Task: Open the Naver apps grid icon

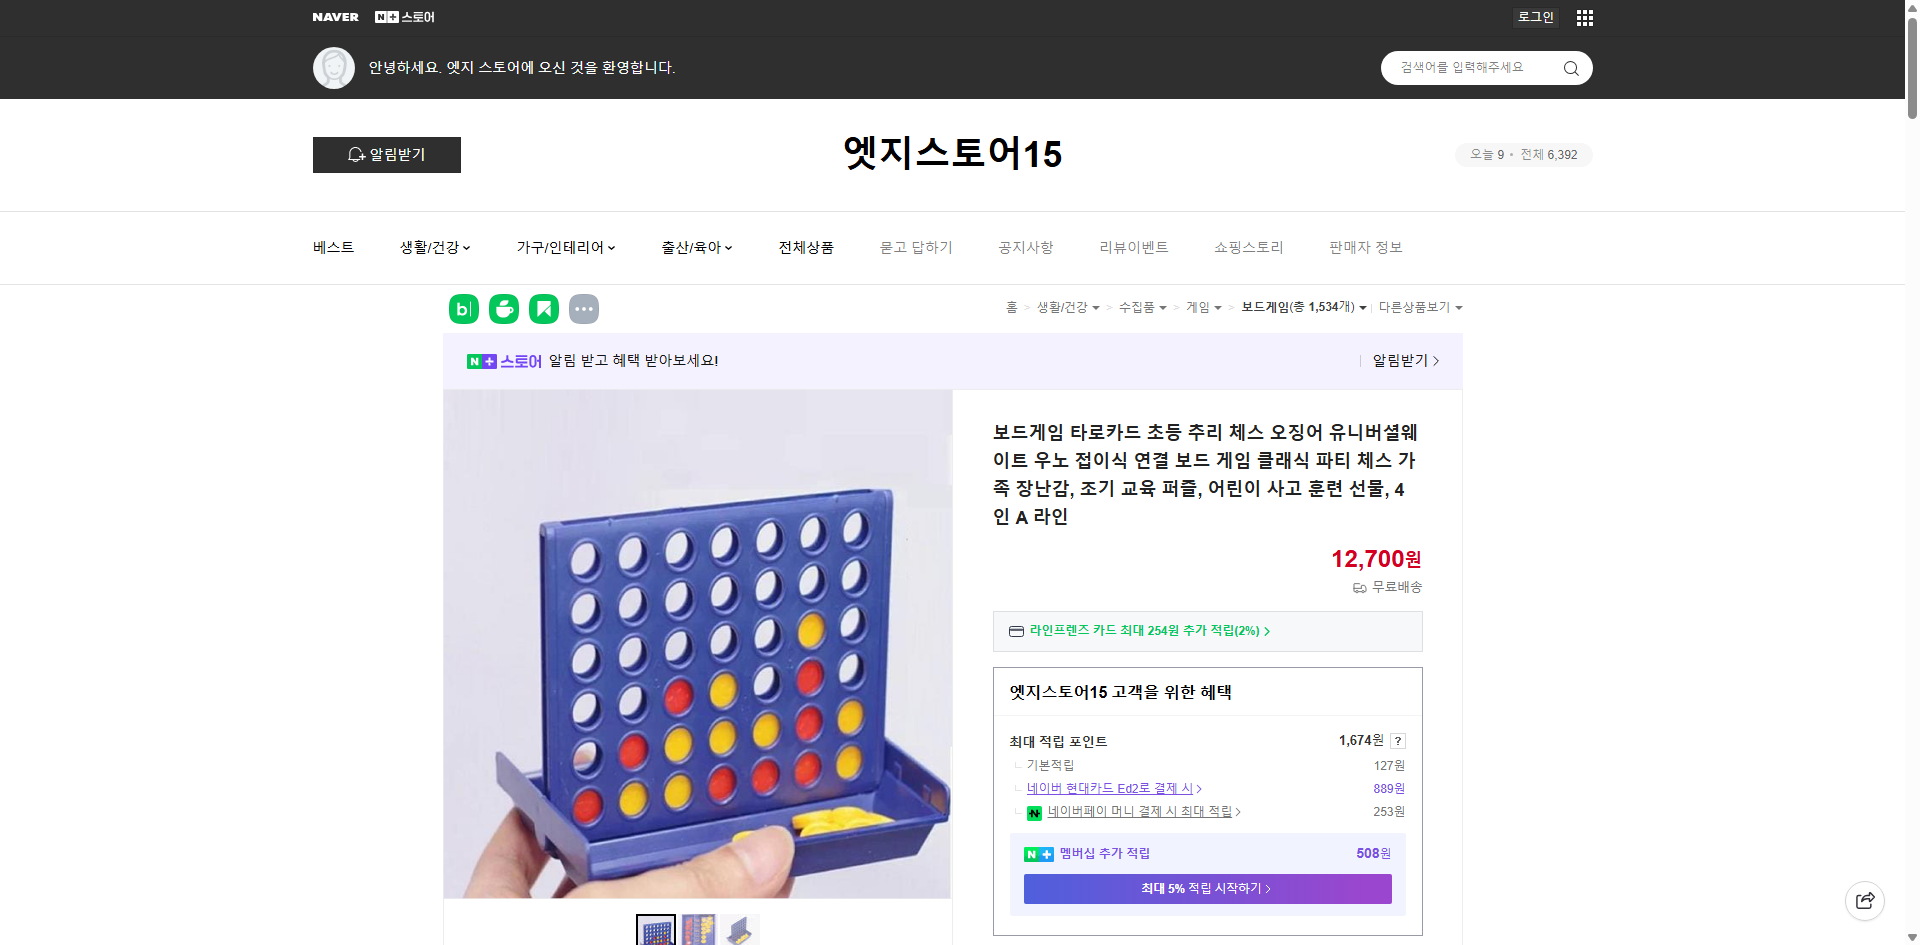Action: pos(1584,17)
